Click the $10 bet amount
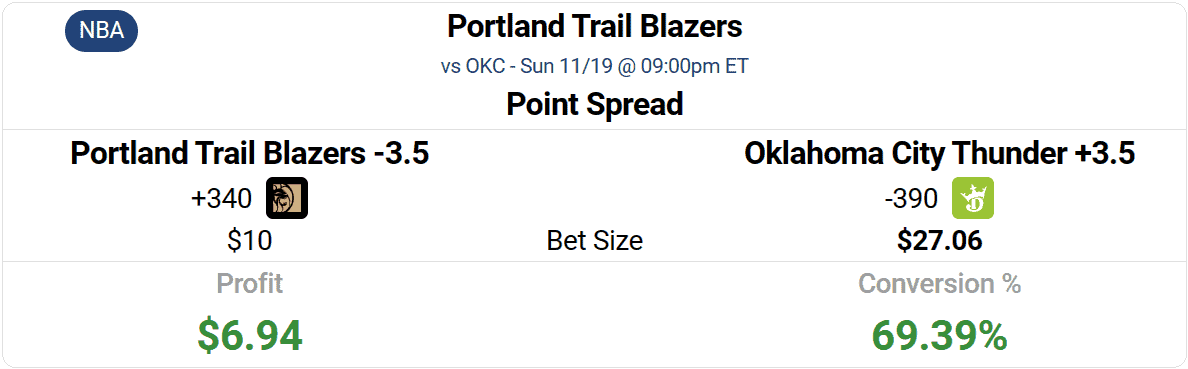The width and height of the screenshot is (1188, 369). click(249, 241)
